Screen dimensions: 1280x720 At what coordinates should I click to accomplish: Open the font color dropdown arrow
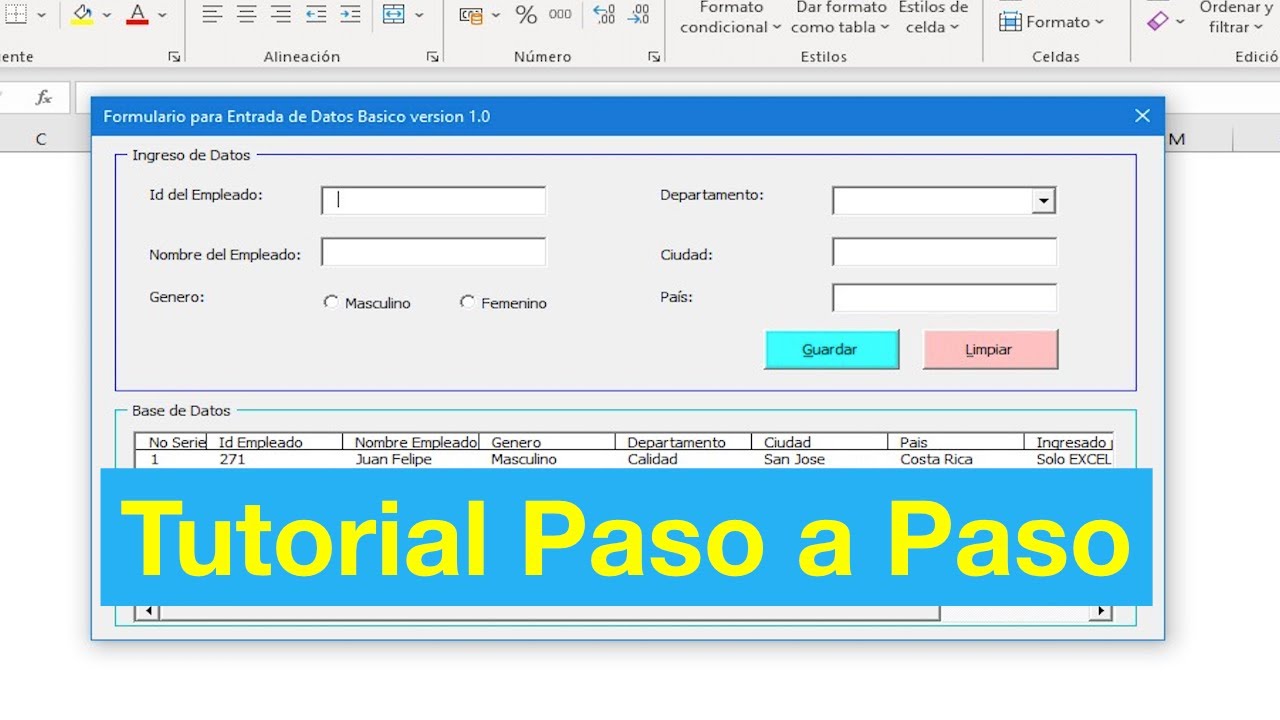[x=162, y=15]
